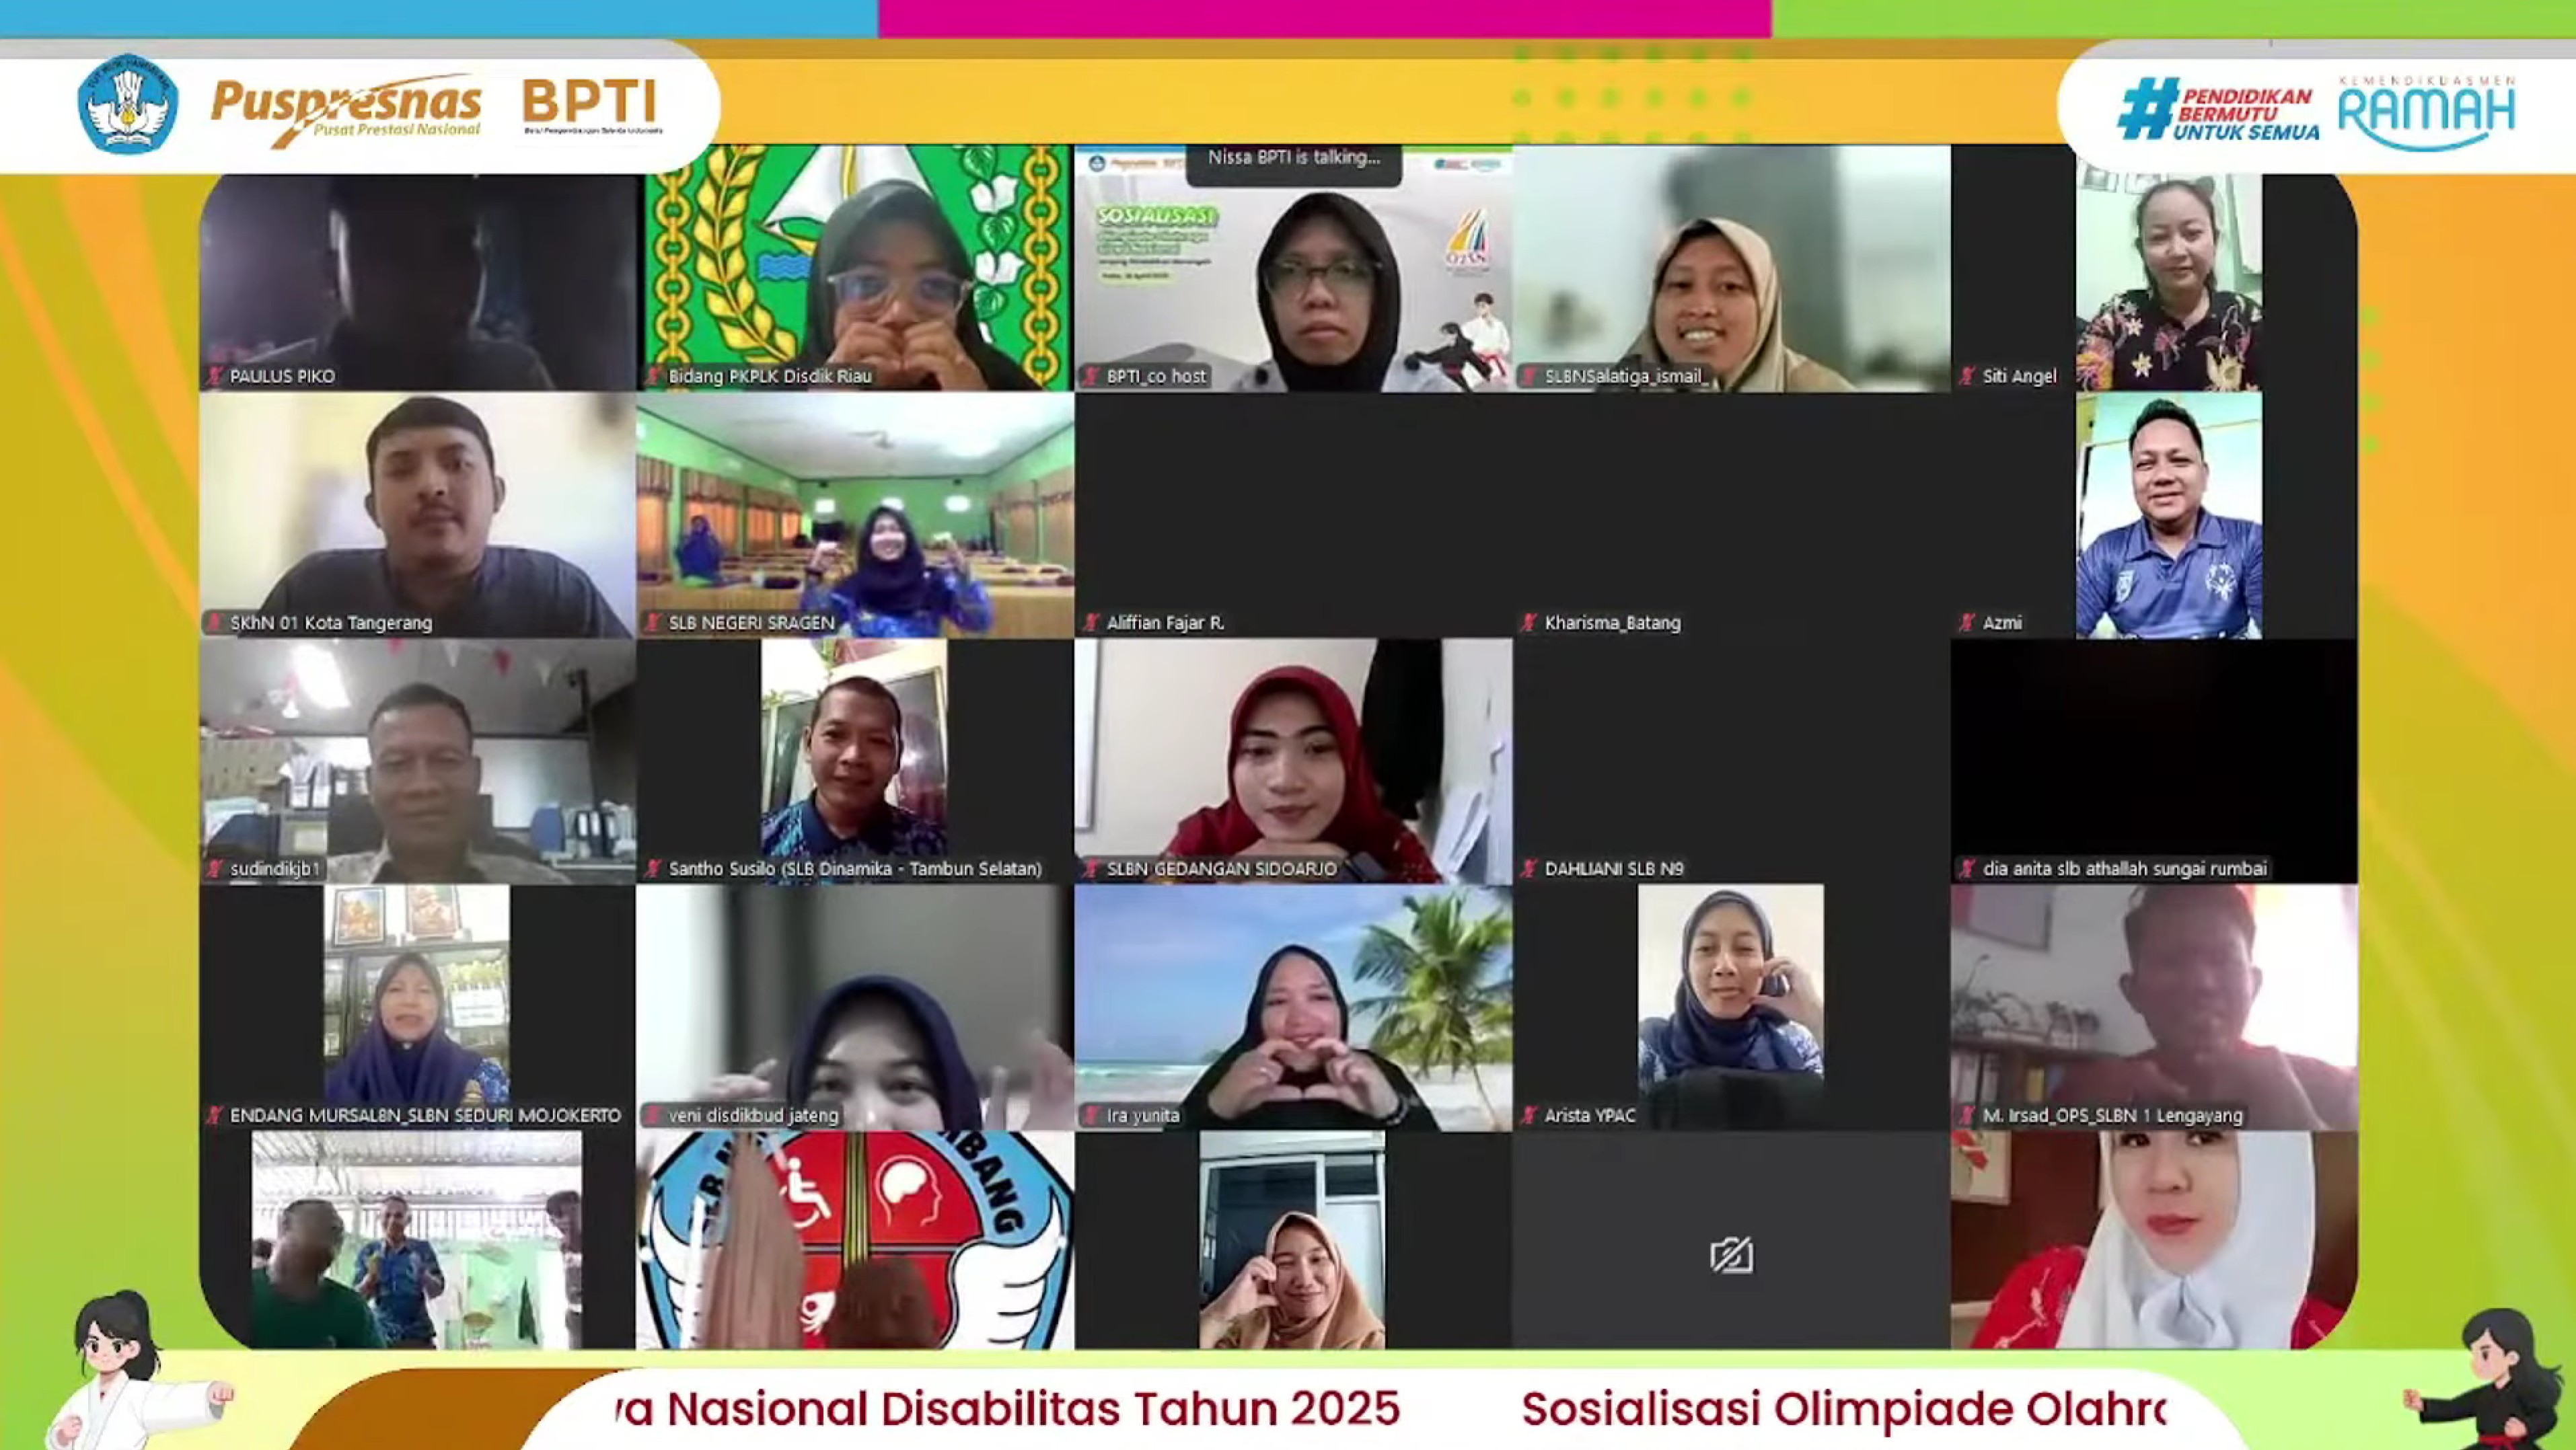Screen dimensions: 2576x1450
Task: Click the camera-off icon in the blank tile
Action: (x=1731, y=1255)
